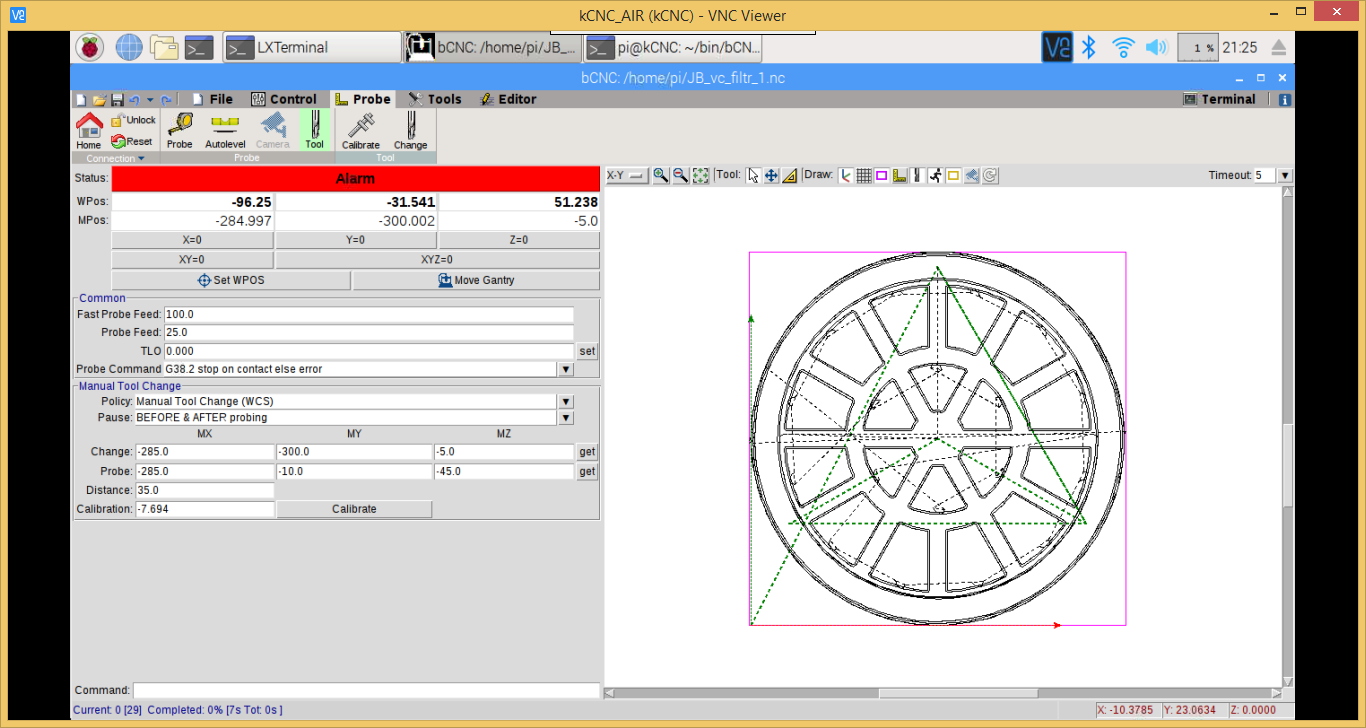Click the X=0 button
The image size is (1366, 728).
[192, 240]
